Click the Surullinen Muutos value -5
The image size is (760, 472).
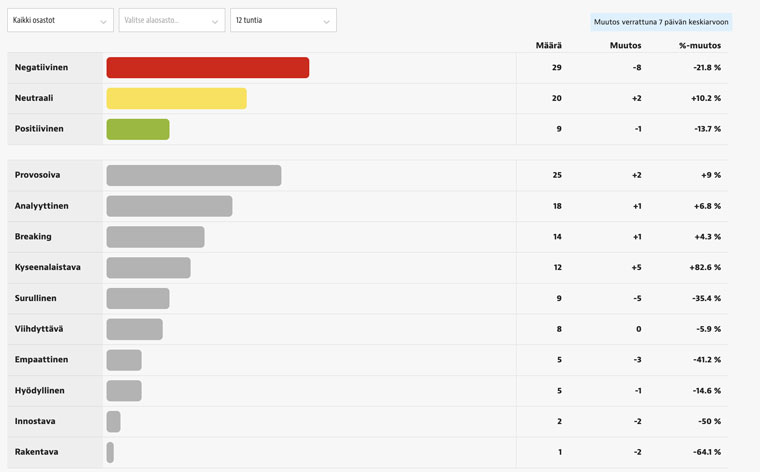point(637,298)
